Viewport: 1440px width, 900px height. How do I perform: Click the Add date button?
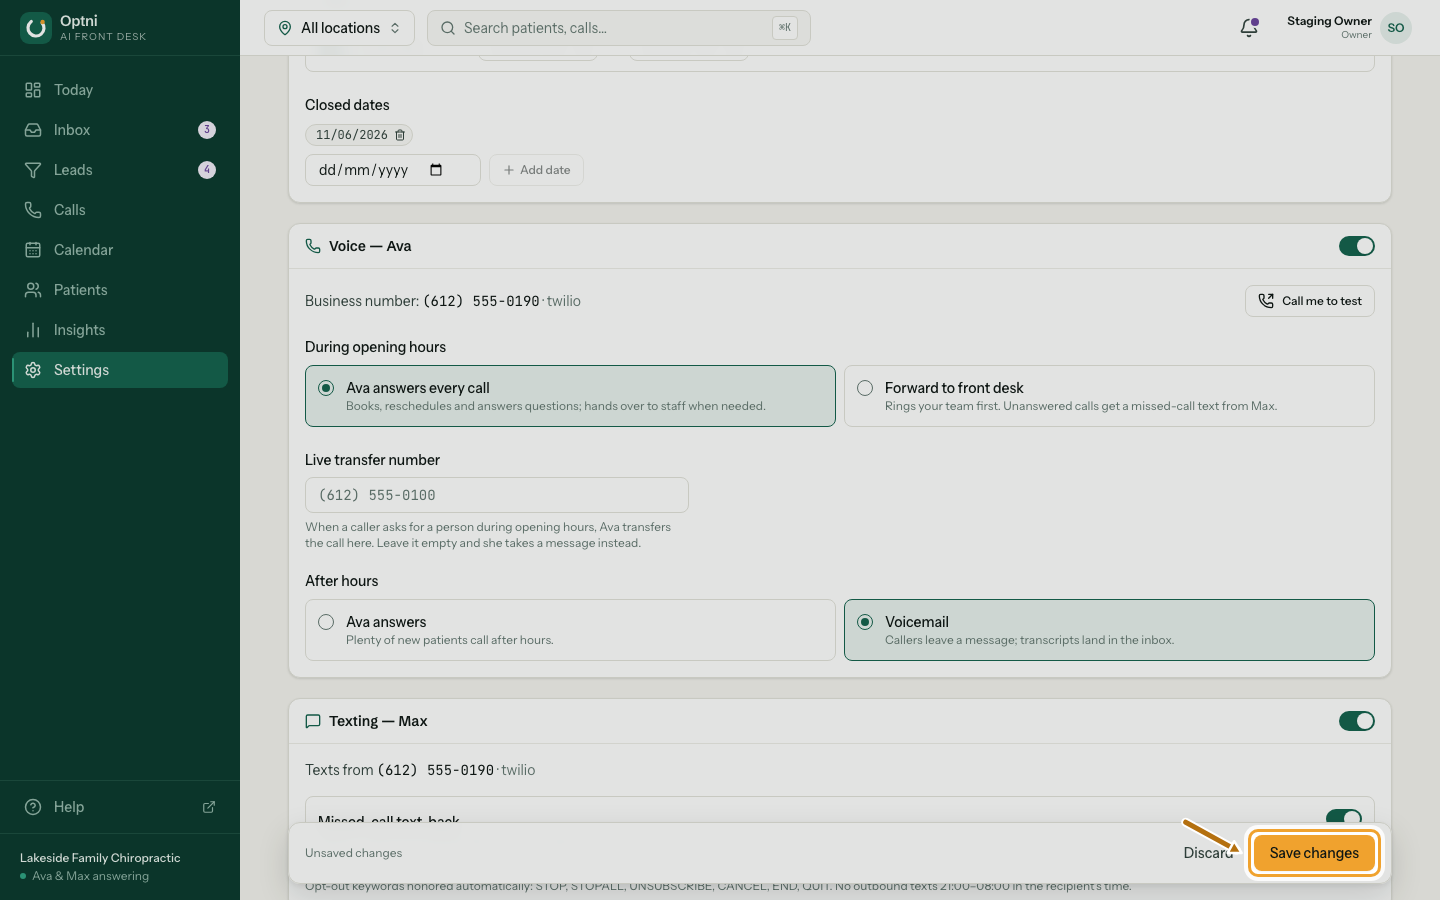pos(536,170)
